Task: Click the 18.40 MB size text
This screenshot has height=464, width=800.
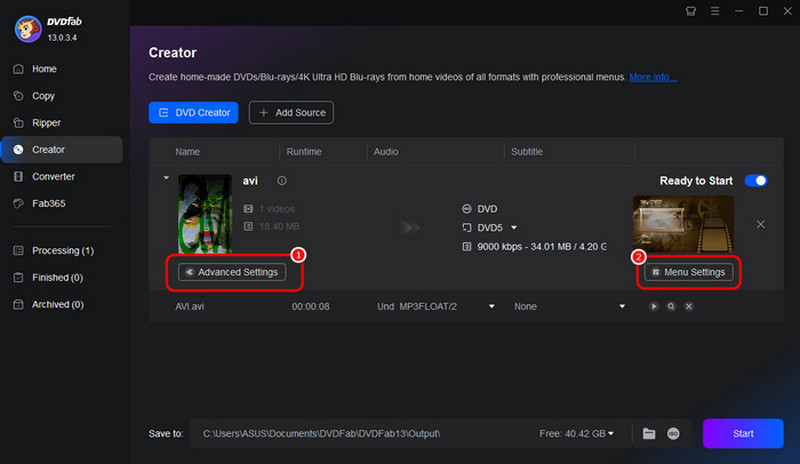Action: tap(279, 226)
